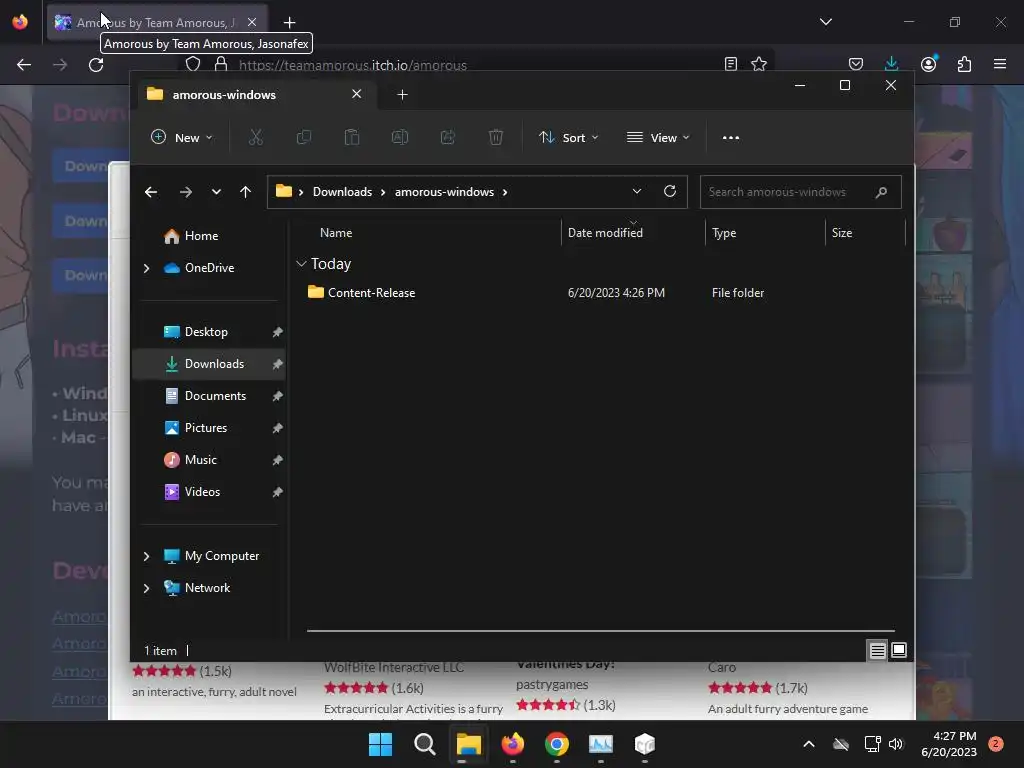Switch to details view layout icon
1024x768 pixels.
pyautogui.click(x=877, y=650)
